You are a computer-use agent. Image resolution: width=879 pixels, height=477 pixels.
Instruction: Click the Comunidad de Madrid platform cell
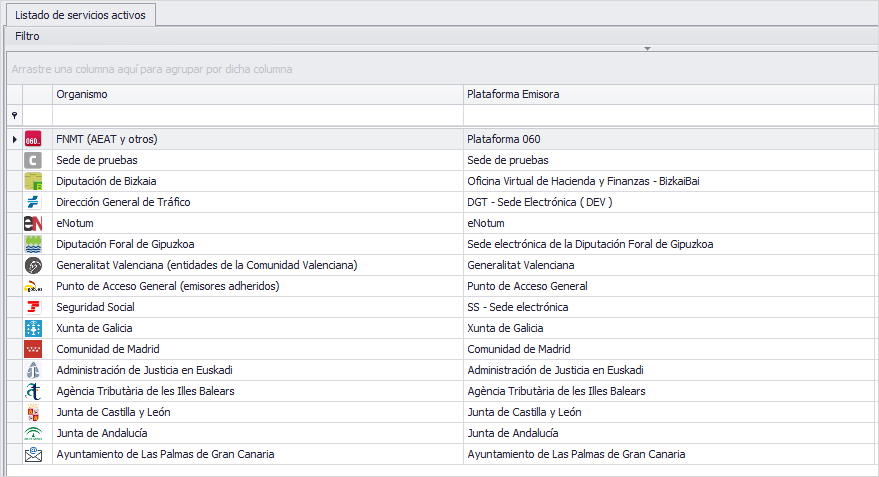click(669, 349)
